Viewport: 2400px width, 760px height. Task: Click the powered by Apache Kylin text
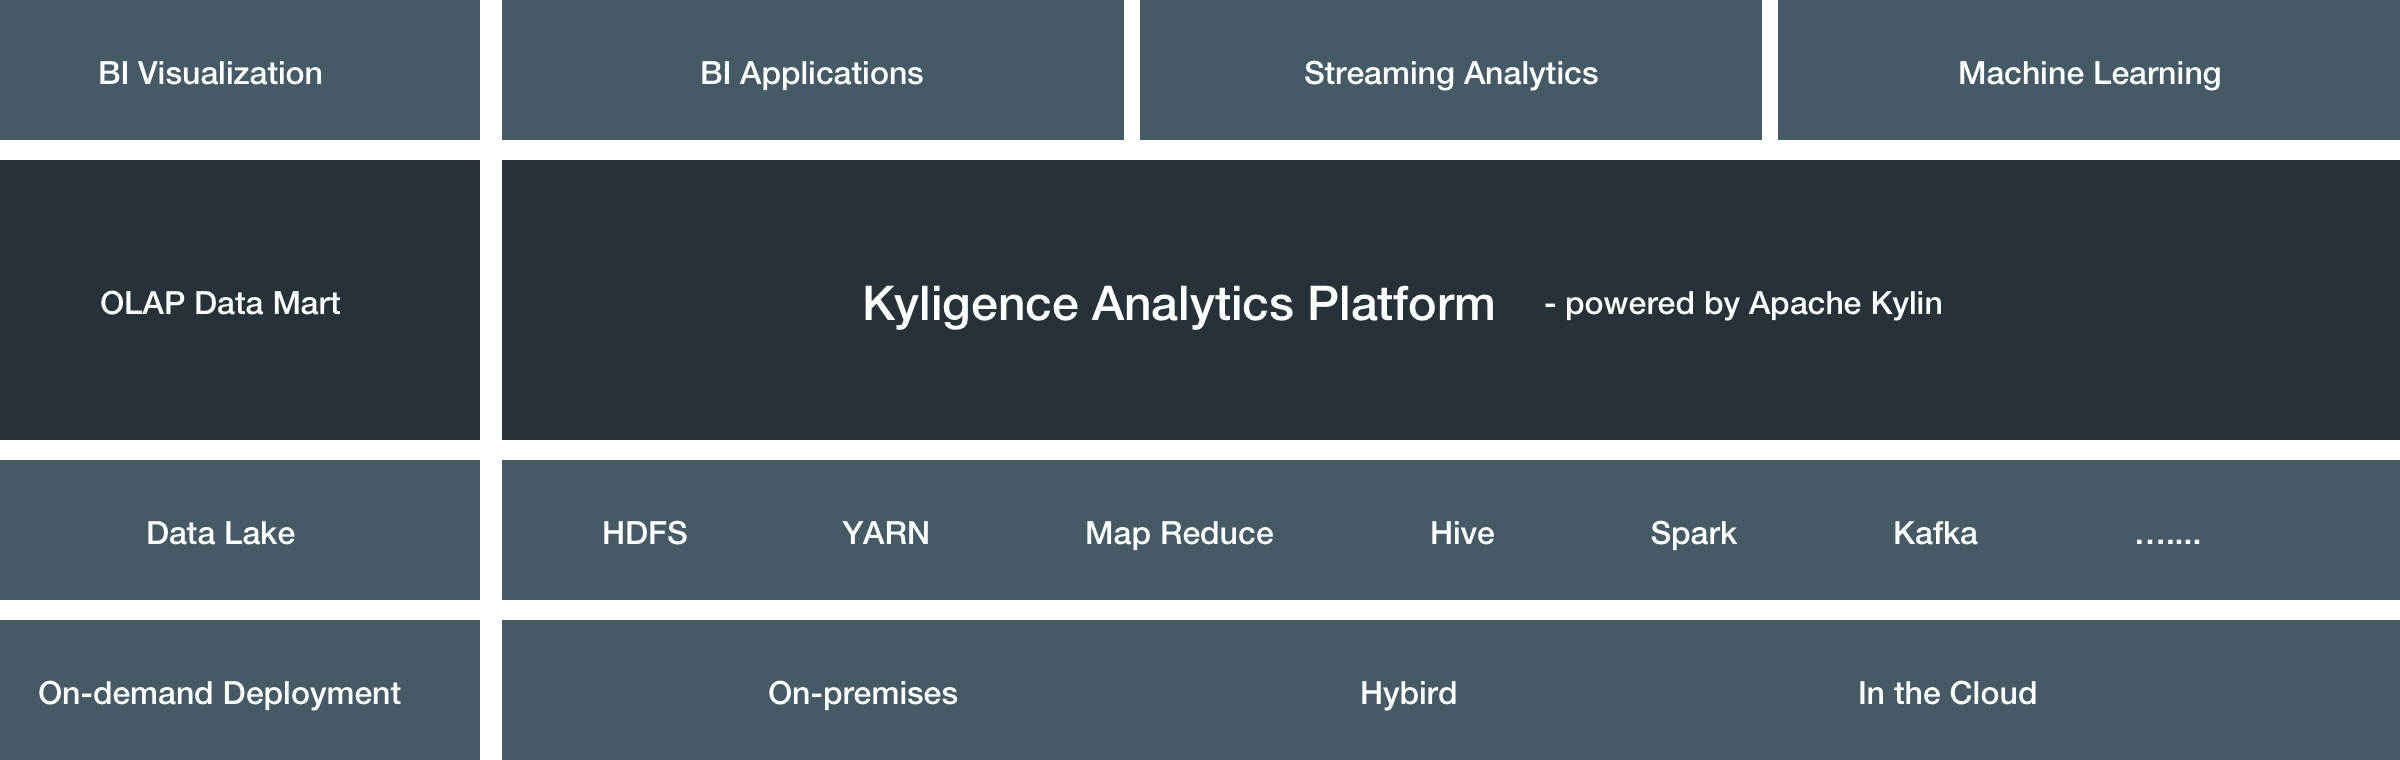coord(1743,303)
